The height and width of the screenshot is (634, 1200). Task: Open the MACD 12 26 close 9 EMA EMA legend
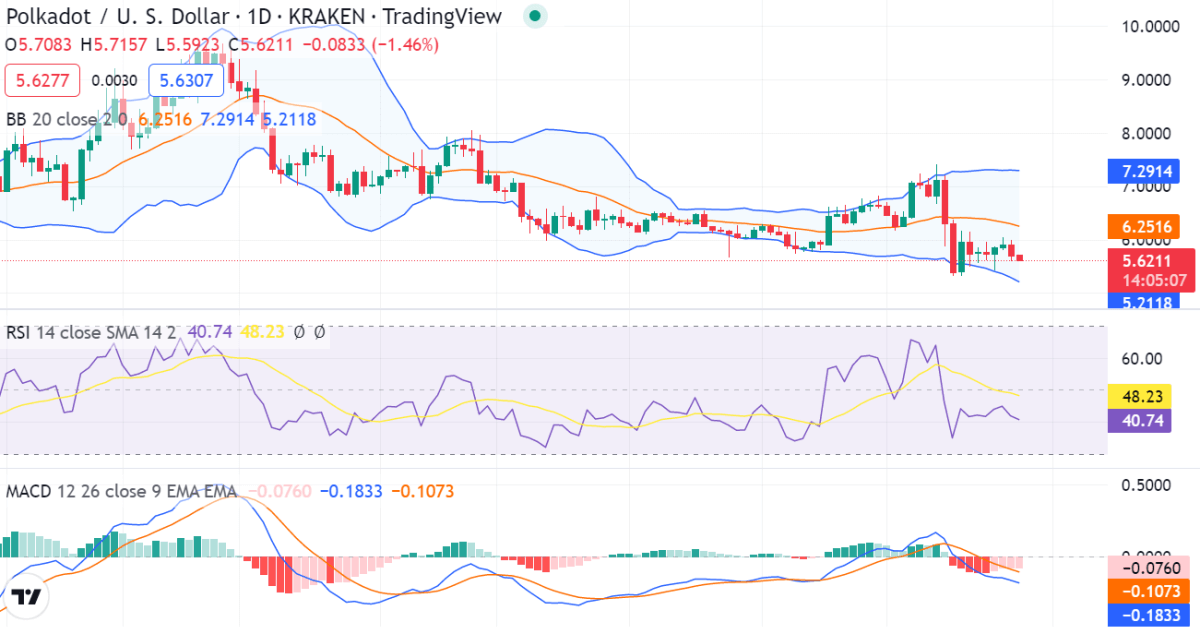point(121,491)
